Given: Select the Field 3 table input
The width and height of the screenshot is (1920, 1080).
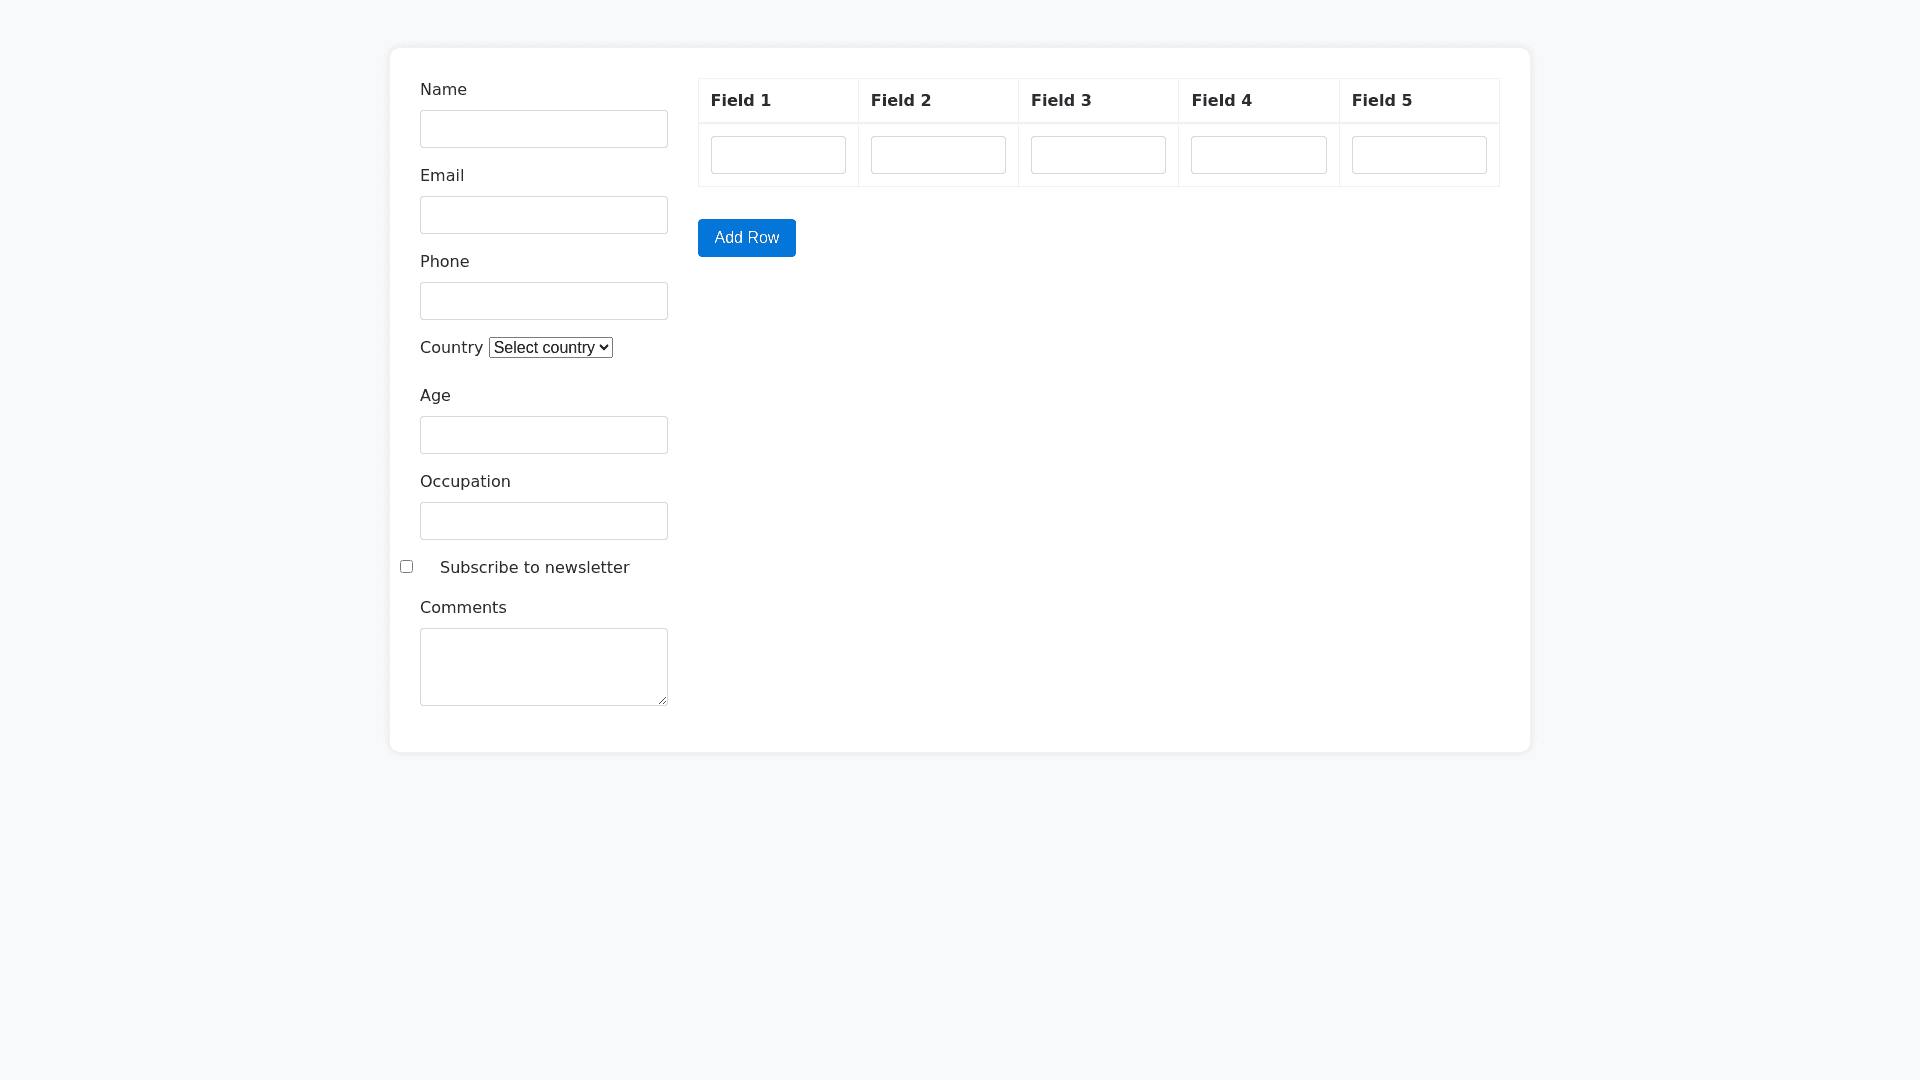Looking at the screenshot, I should point(1098,155).
